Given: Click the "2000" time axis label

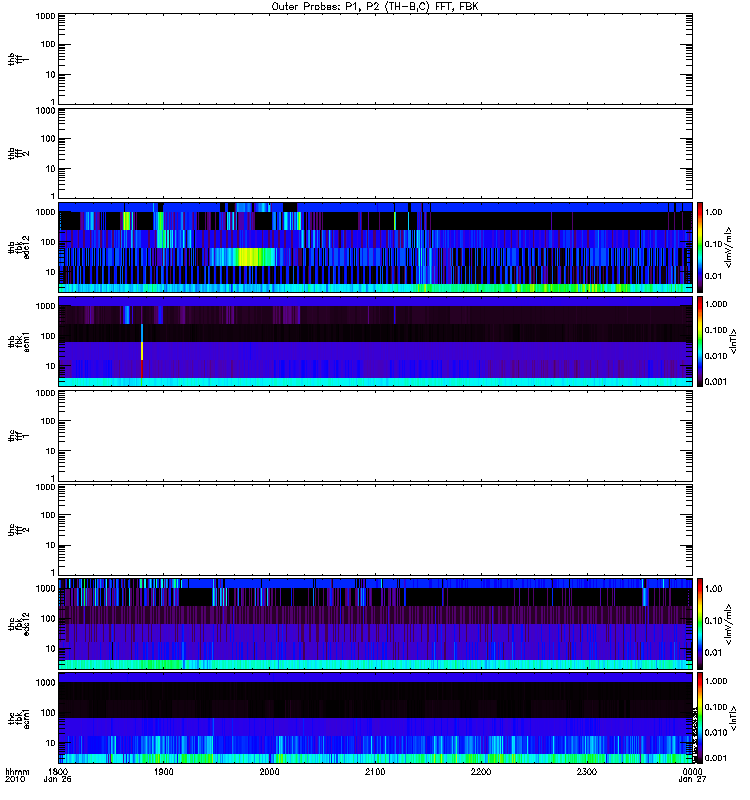Looking at the screenshot, I should (269, 771).
